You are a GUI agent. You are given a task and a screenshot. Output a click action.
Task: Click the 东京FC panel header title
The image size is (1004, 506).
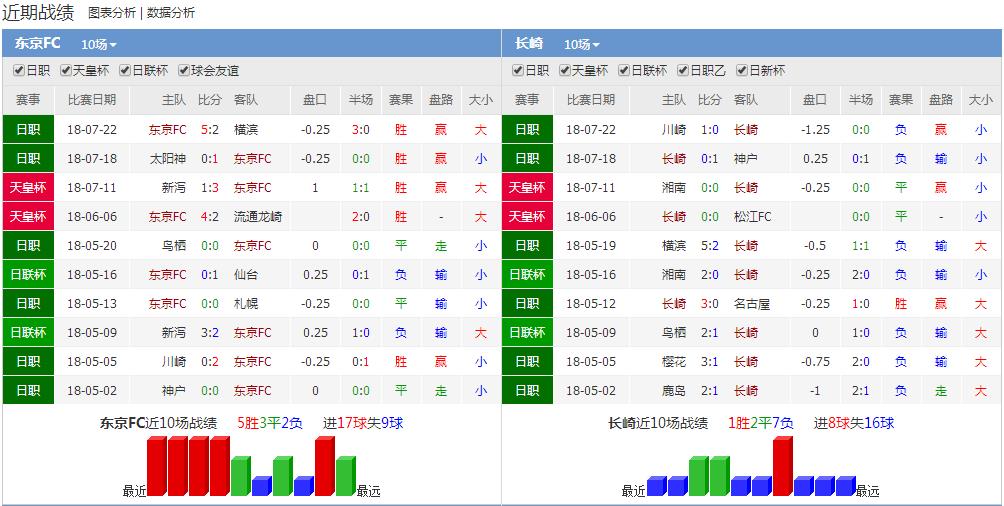(x=38, y=43)
